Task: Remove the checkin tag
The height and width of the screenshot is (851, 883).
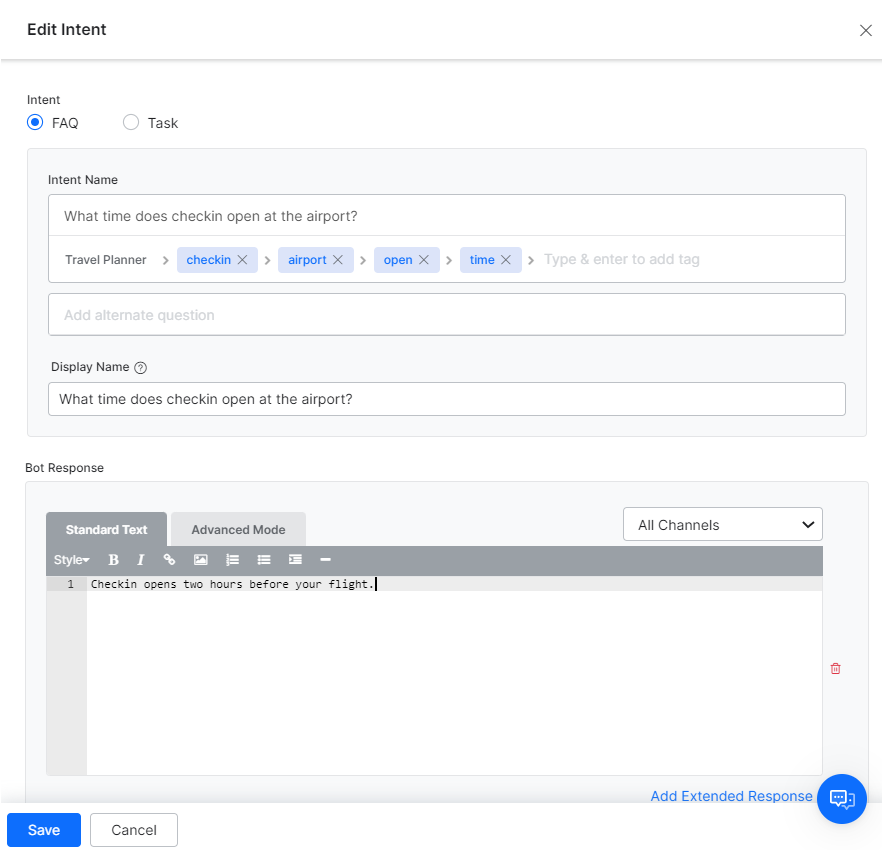Action: 240,259
